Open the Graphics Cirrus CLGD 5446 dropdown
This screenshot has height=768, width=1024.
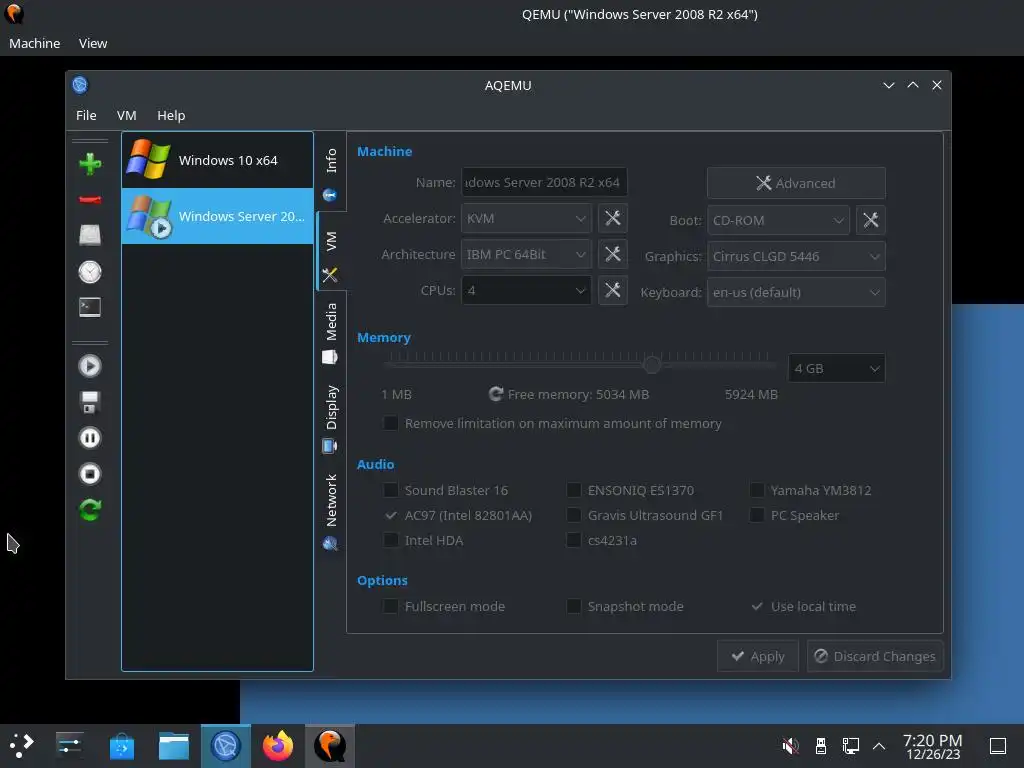tap(796, 256)
